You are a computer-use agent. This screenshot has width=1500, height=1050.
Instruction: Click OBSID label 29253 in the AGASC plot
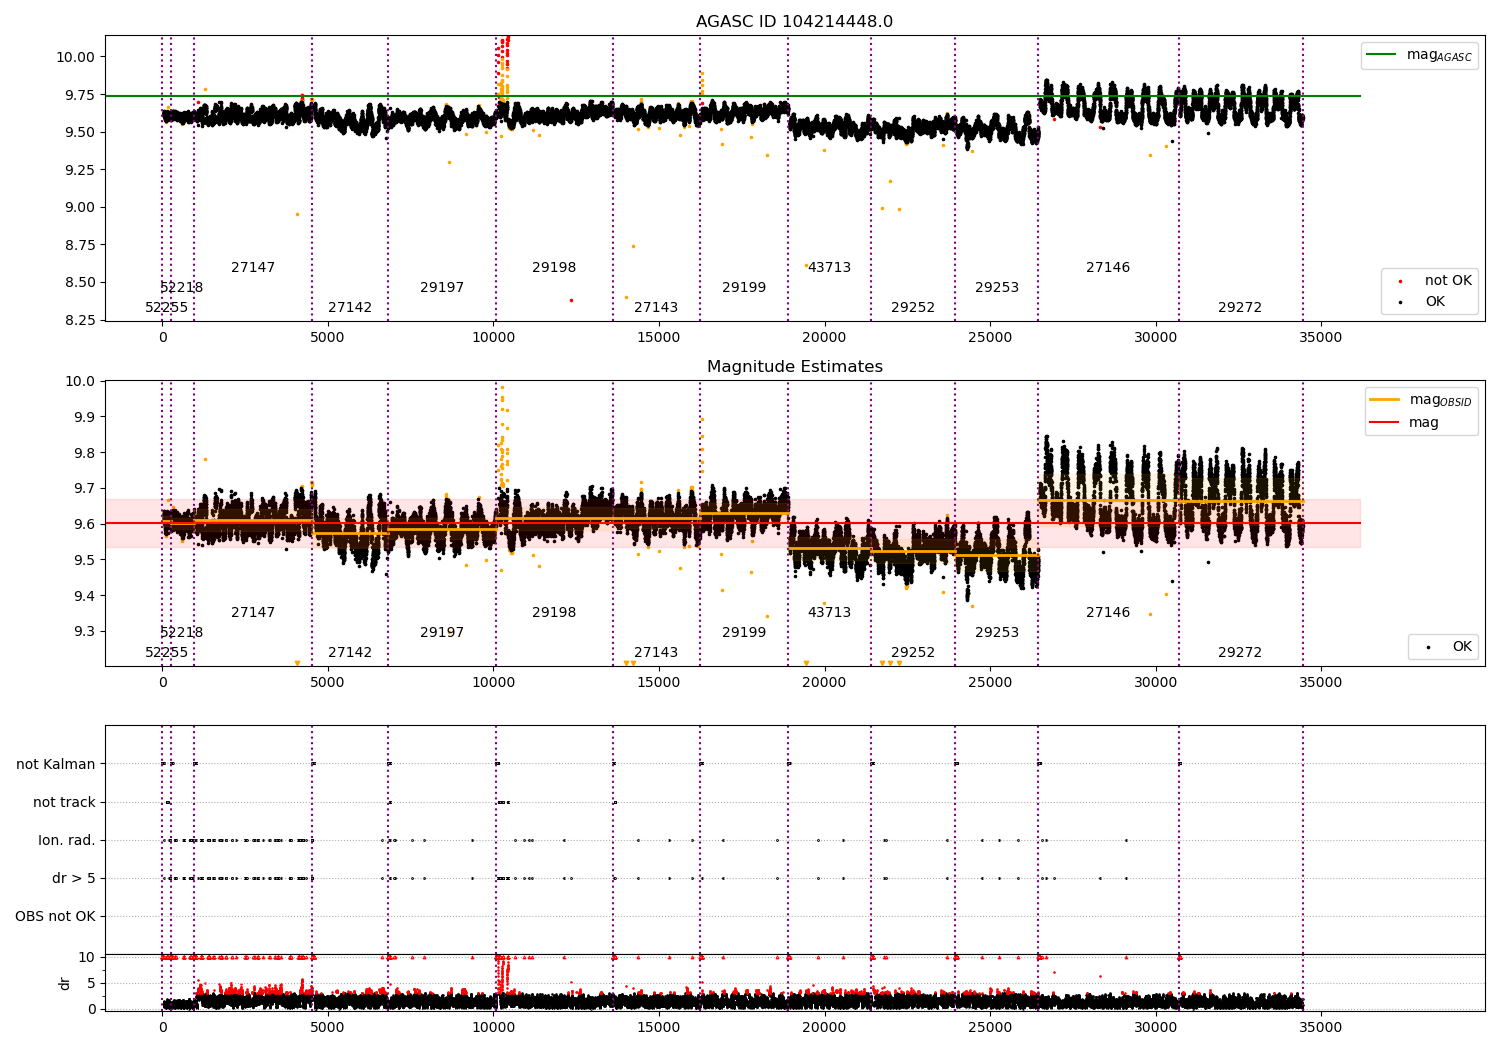pyautogui.click(x=997, y=288)
